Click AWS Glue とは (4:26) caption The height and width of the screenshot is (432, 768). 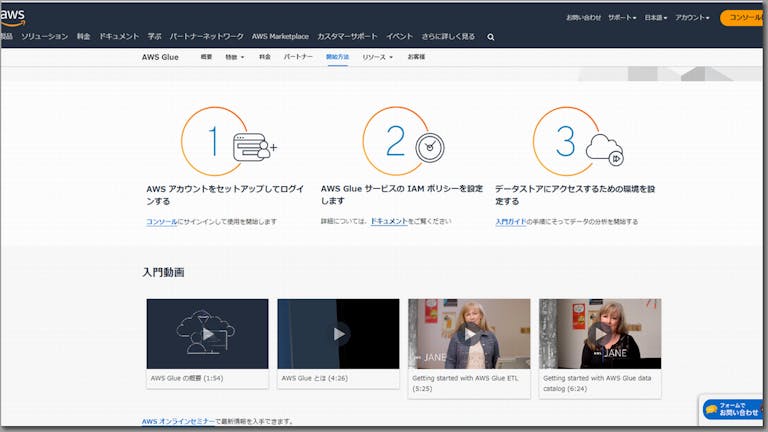point(314,378)
